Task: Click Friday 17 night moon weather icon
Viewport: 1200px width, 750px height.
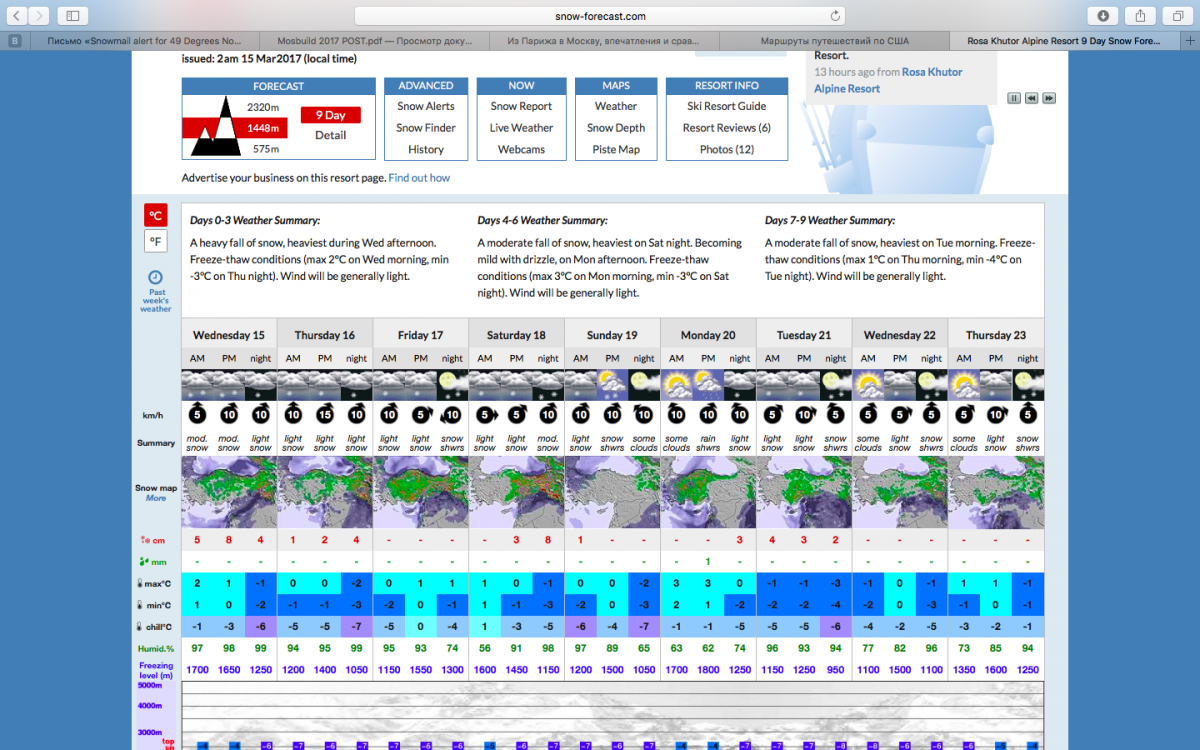Action: [x=452, y=385]
